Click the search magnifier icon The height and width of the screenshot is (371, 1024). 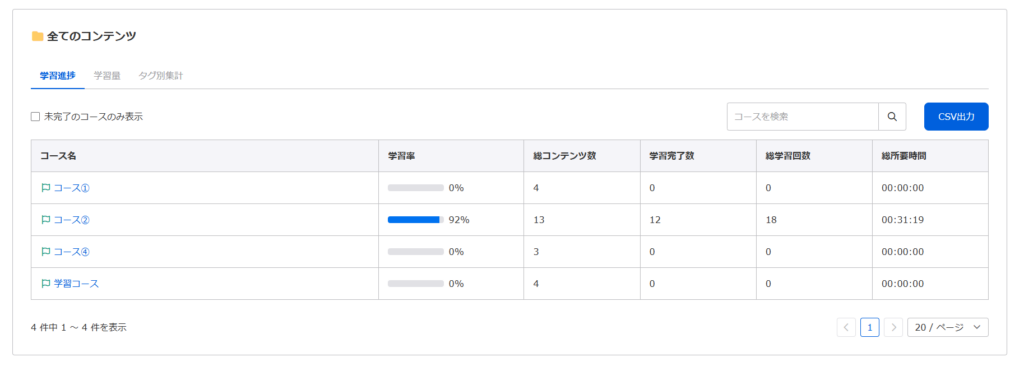tap(892, 117)
